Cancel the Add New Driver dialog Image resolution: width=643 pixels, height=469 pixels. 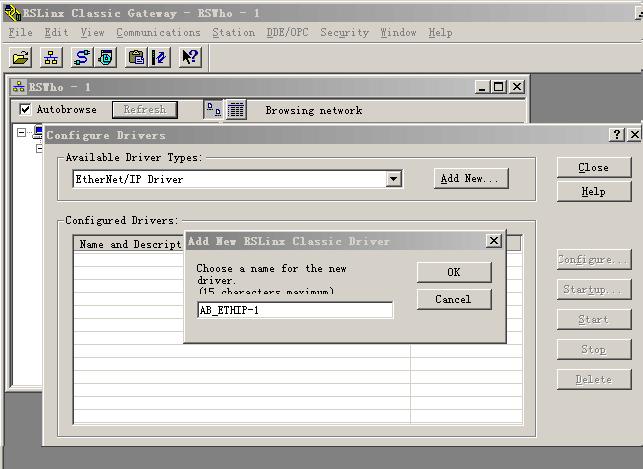pos(454,299)
